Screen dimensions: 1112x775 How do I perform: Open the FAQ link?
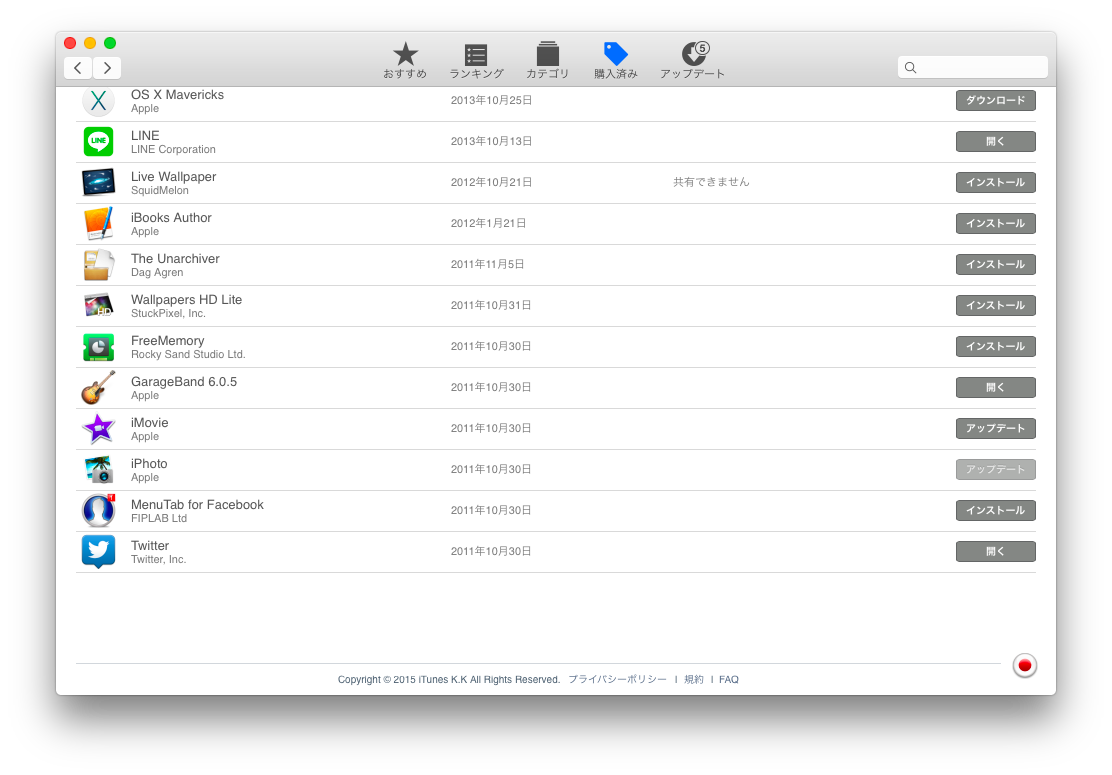[x=728, y=679]
